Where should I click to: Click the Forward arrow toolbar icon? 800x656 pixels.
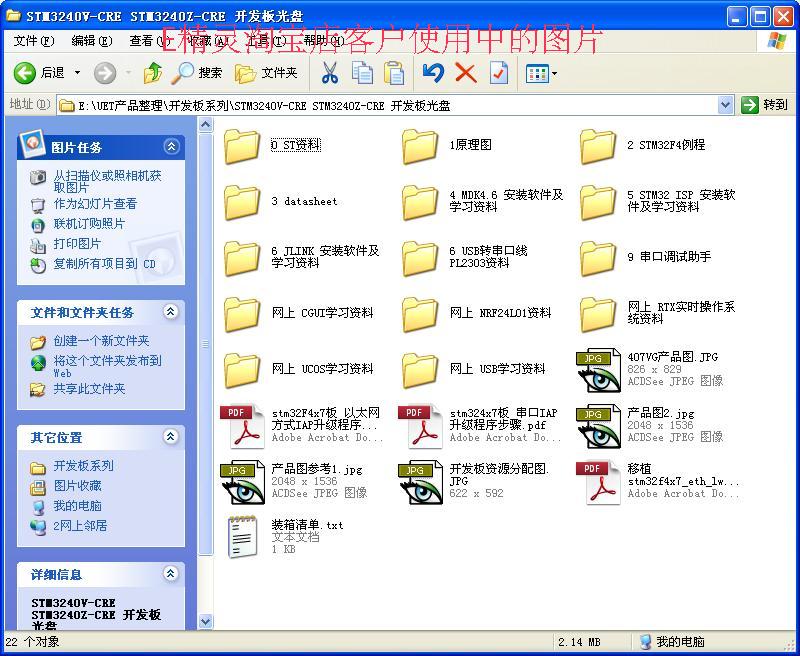tap(105, 73)
